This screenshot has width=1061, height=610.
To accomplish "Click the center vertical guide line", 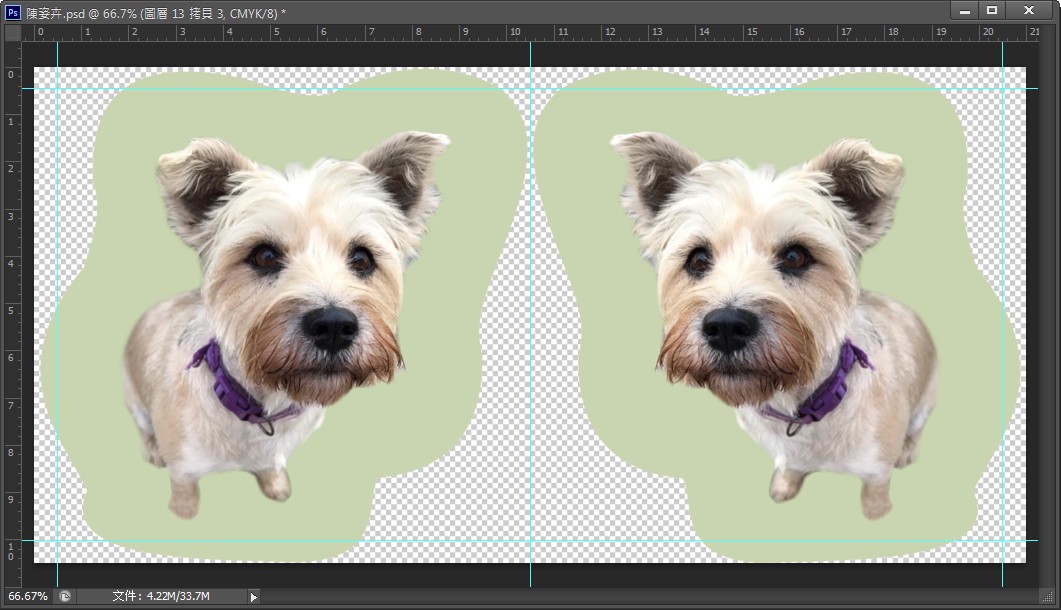I will (x=530, y=300).
